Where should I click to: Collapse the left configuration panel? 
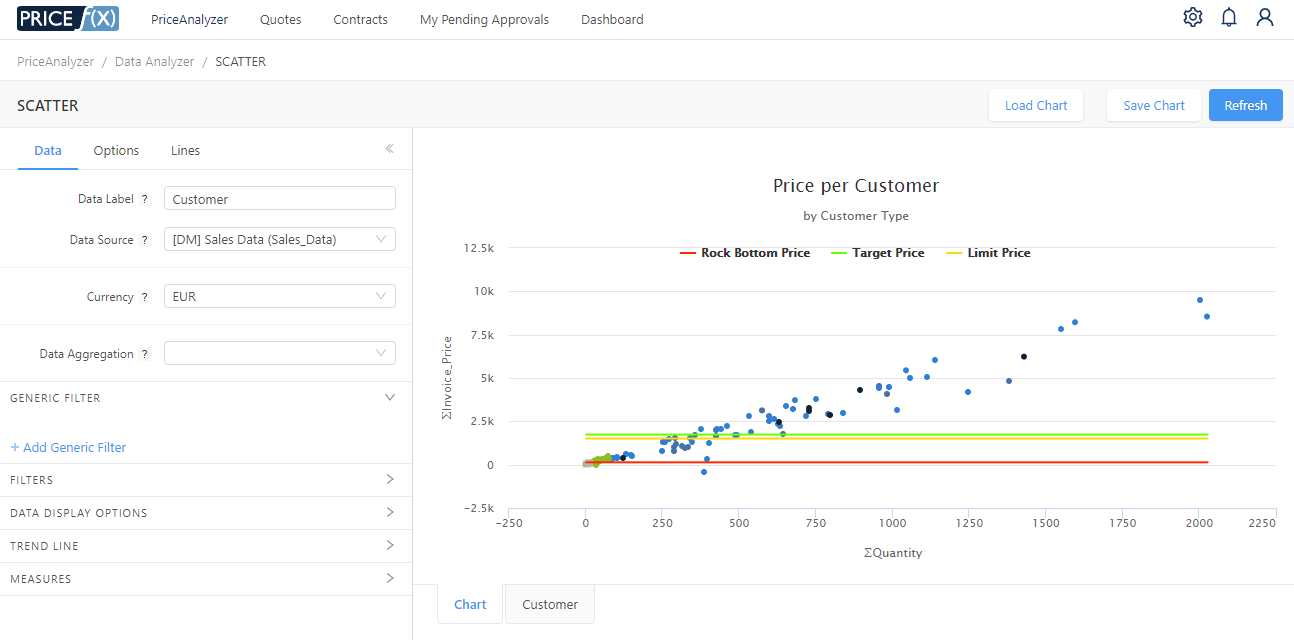[x=389, y=149]
